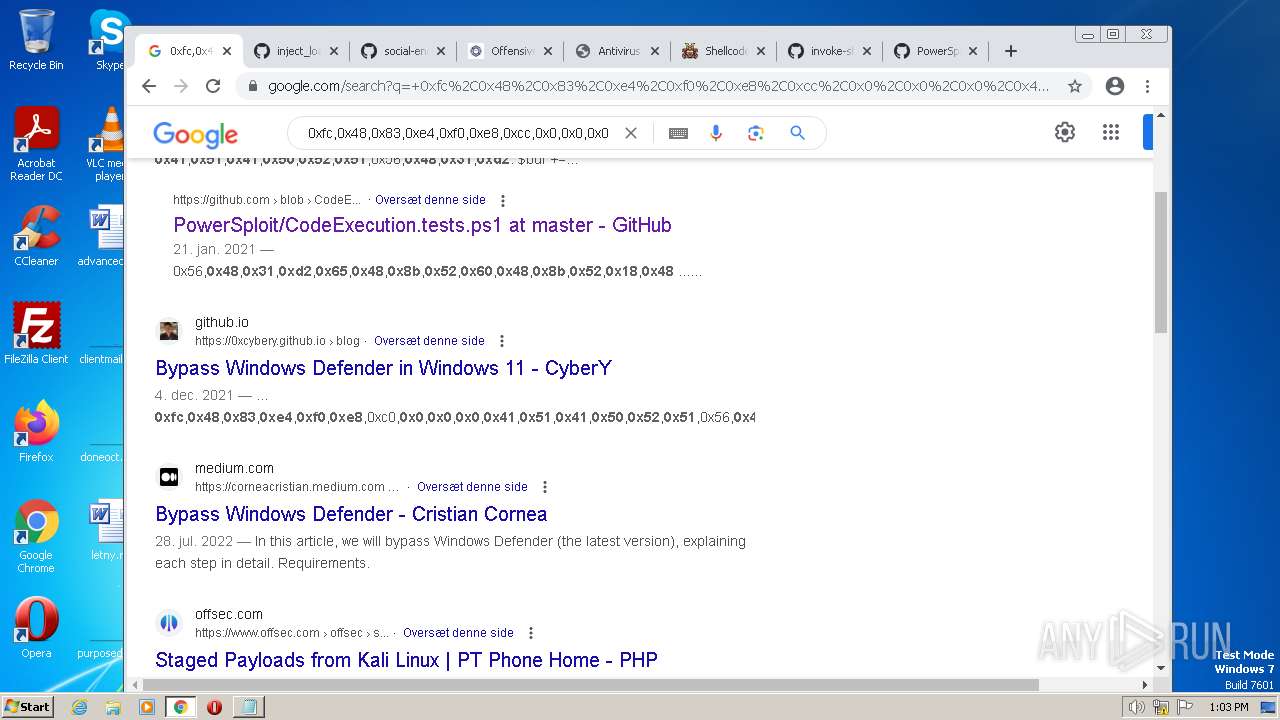Click the offsec.com result favicon
This screenshot has height=720, width=1280.
coord(169,623)
